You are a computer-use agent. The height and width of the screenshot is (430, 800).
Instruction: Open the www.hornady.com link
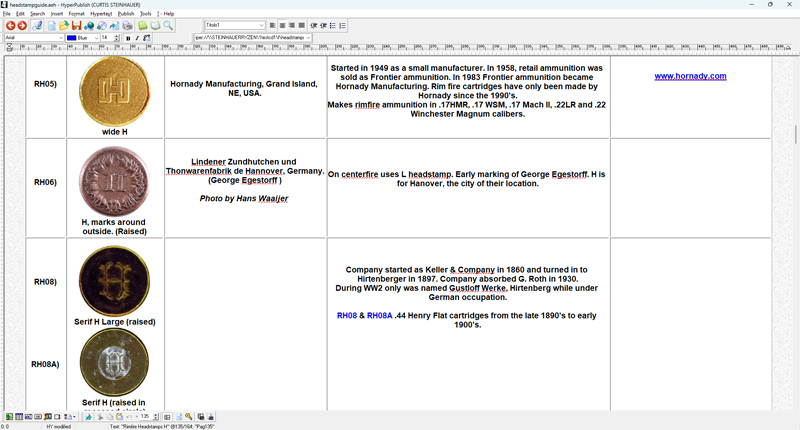690,76
